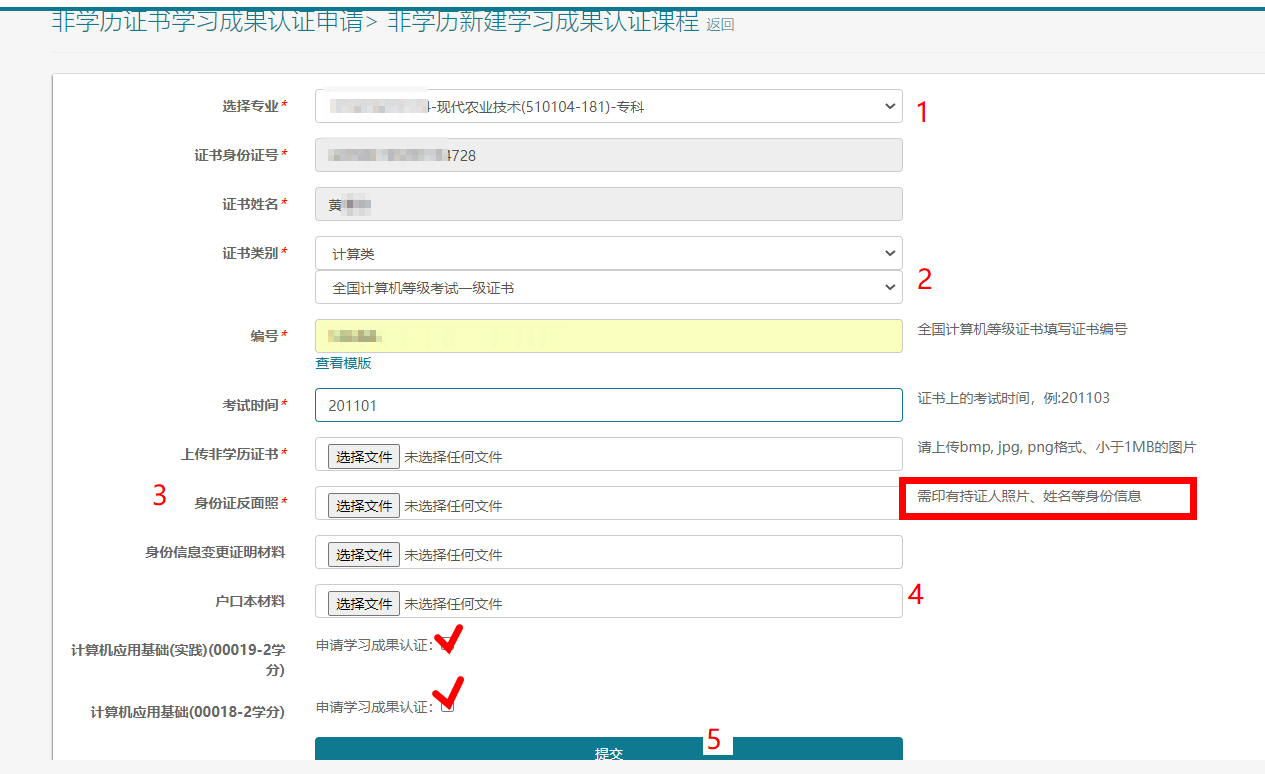Click 选择文件 for 上传非学历证书

[x=362, y=455]
